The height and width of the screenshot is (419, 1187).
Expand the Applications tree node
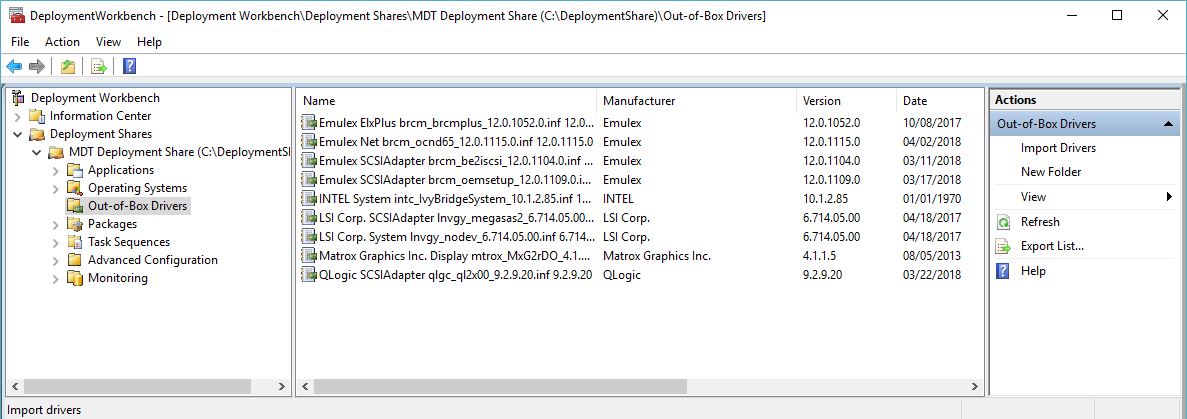56,170
